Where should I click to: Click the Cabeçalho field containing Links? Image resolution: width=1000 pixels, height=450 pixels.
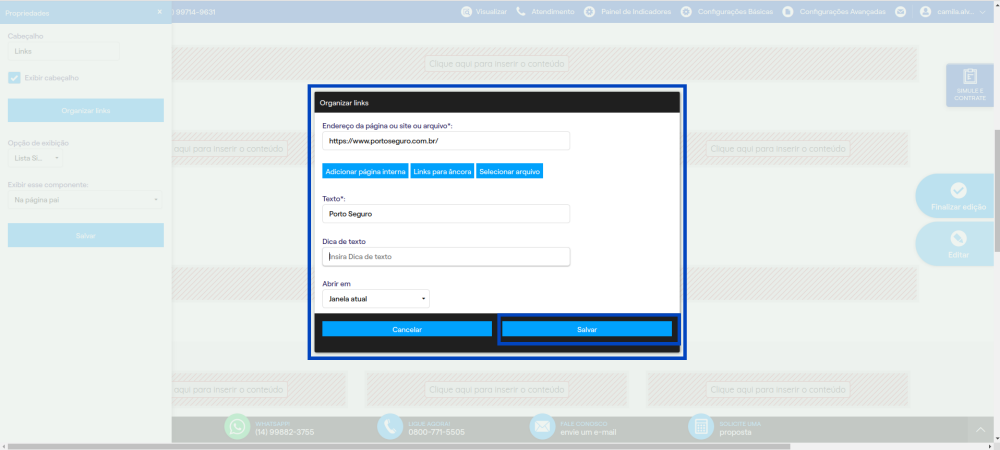[63, 51]
